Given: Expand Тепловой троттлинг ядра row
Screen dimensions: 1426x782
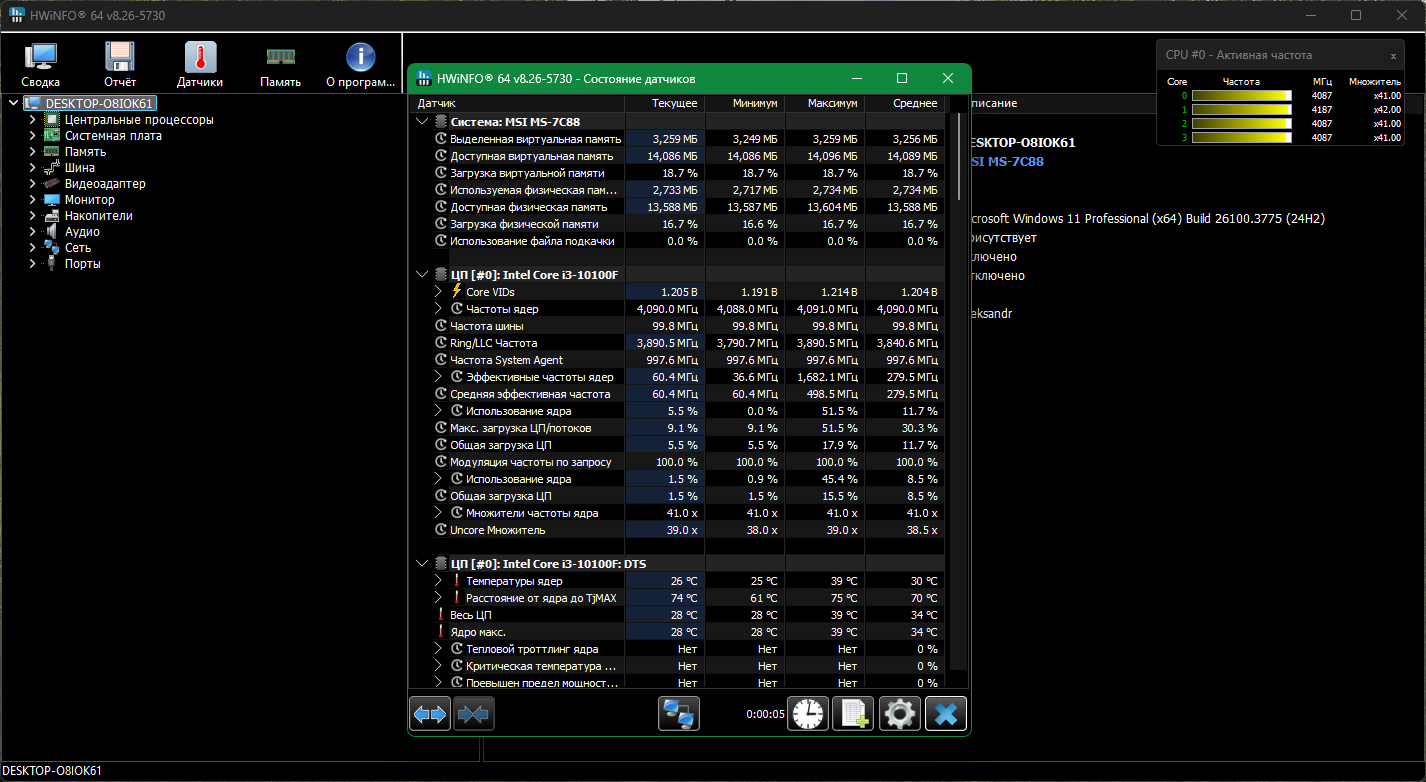Looking at the screenshot, I should point(438,649).
